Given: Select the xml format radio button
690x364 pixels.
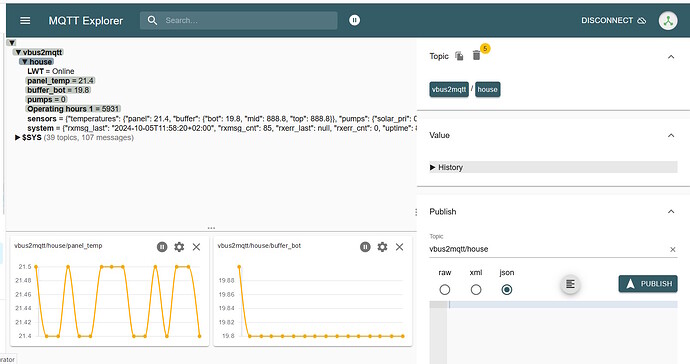Looking at the screenshot, I should pos(476,290).
